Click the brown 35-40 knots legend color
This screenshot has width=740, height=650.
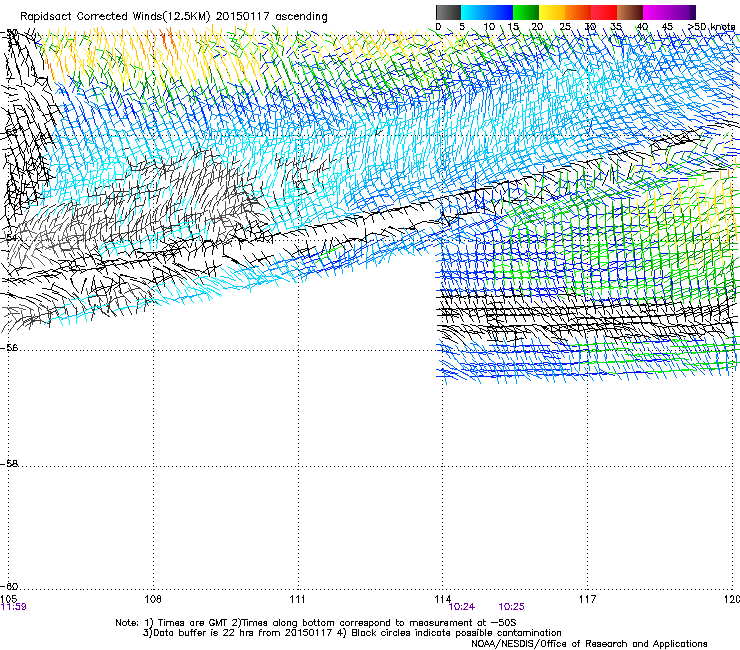(x=630, y=12)
